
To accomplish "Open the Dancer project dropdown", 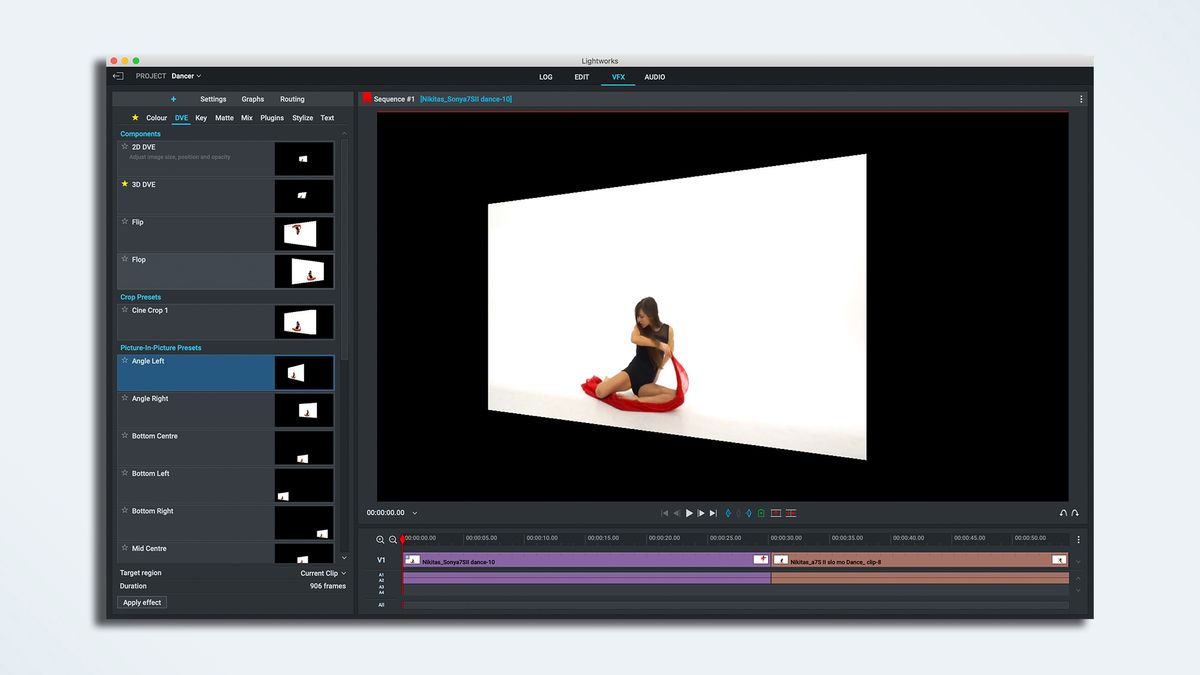I will (185, 75).
